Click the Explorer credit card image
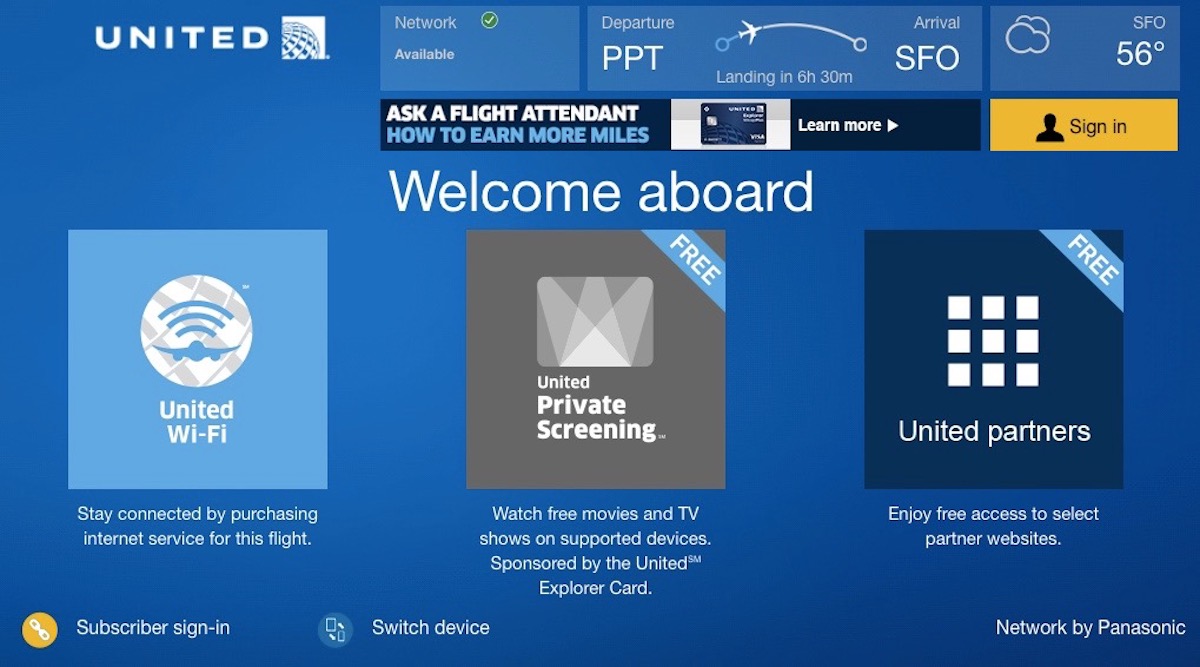Image resolution: width=1200 pixels, height=667 pixels. (x=732, y=125)
